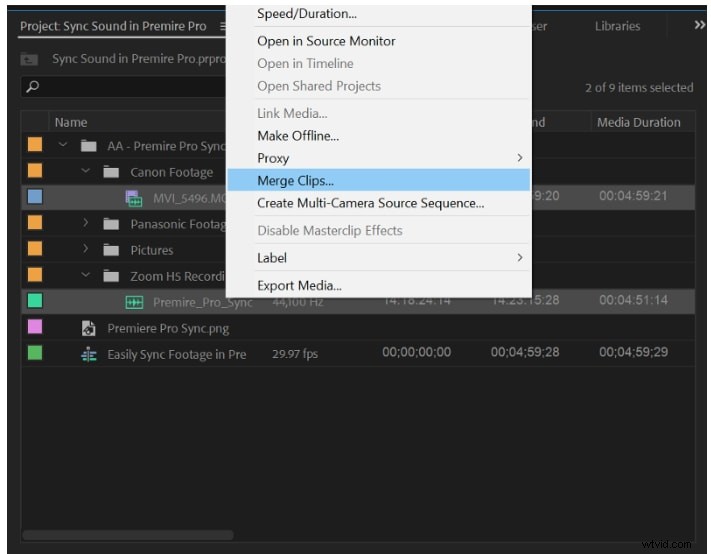The image size is (711, 554).
Task: Expand the Proxy submenu arrow
Action: [x=520, y=158]
